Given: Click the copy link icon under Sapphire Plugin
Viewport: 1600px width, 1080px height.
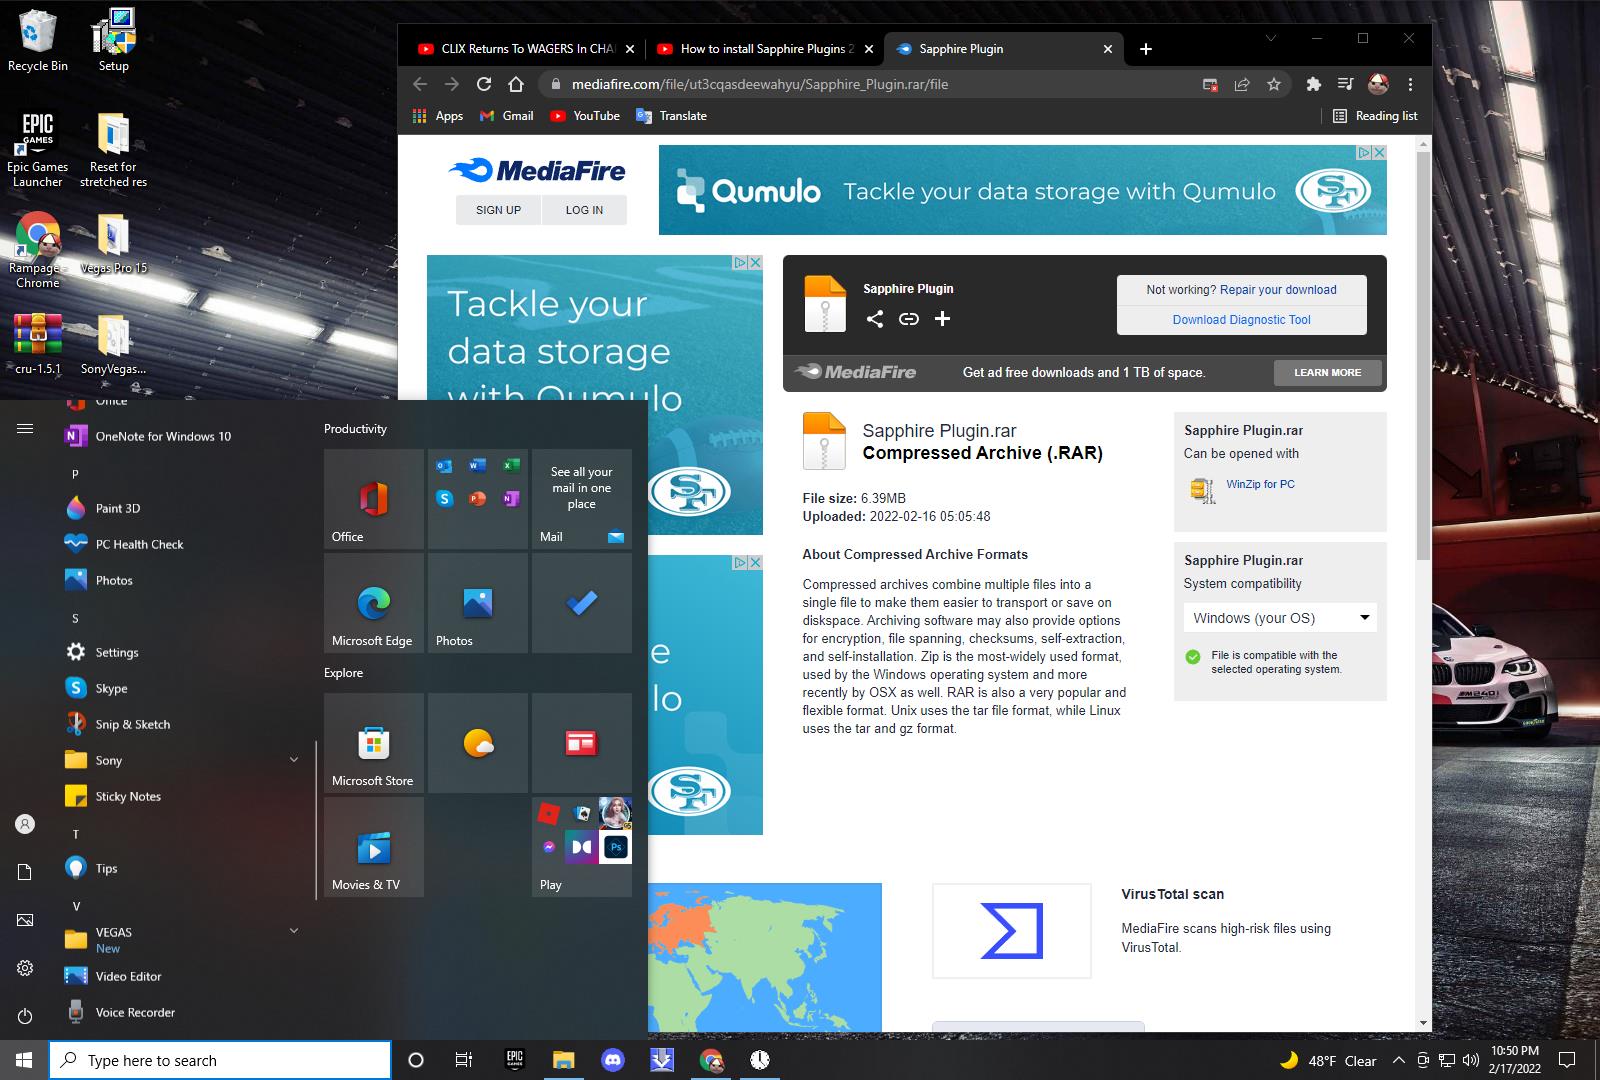Looking at the screenshot, I should (908, 319).
